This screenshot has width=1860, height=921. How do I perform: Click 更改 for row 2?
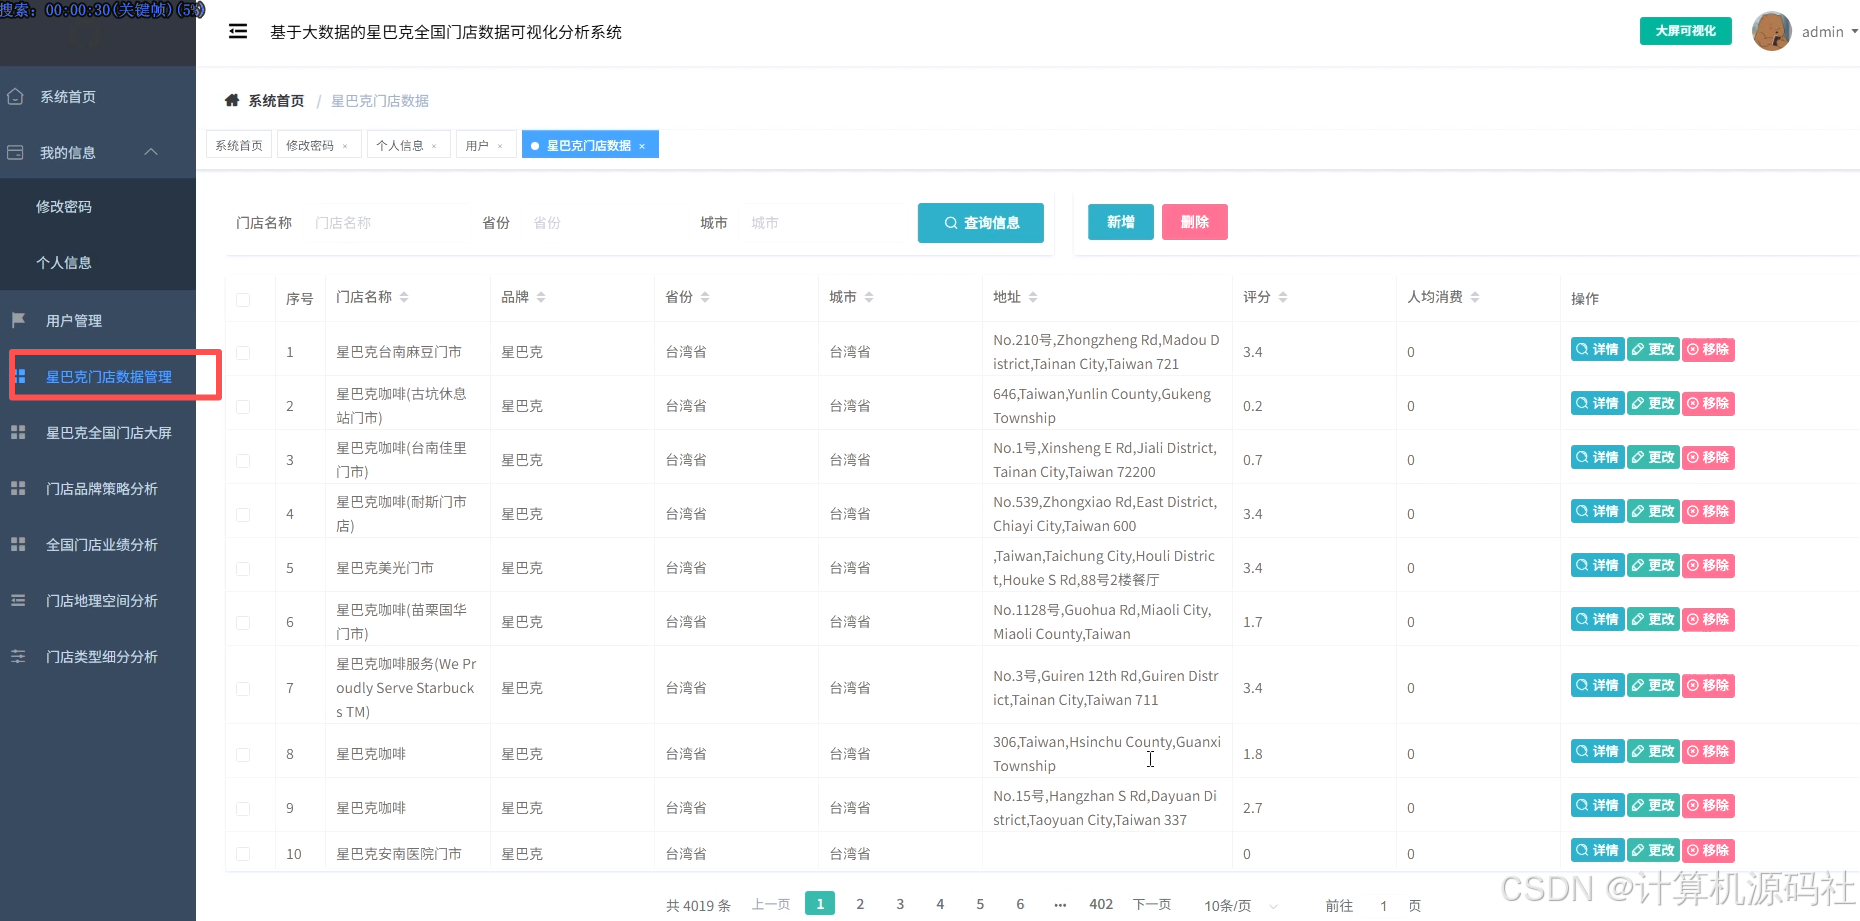(1653, 403)
